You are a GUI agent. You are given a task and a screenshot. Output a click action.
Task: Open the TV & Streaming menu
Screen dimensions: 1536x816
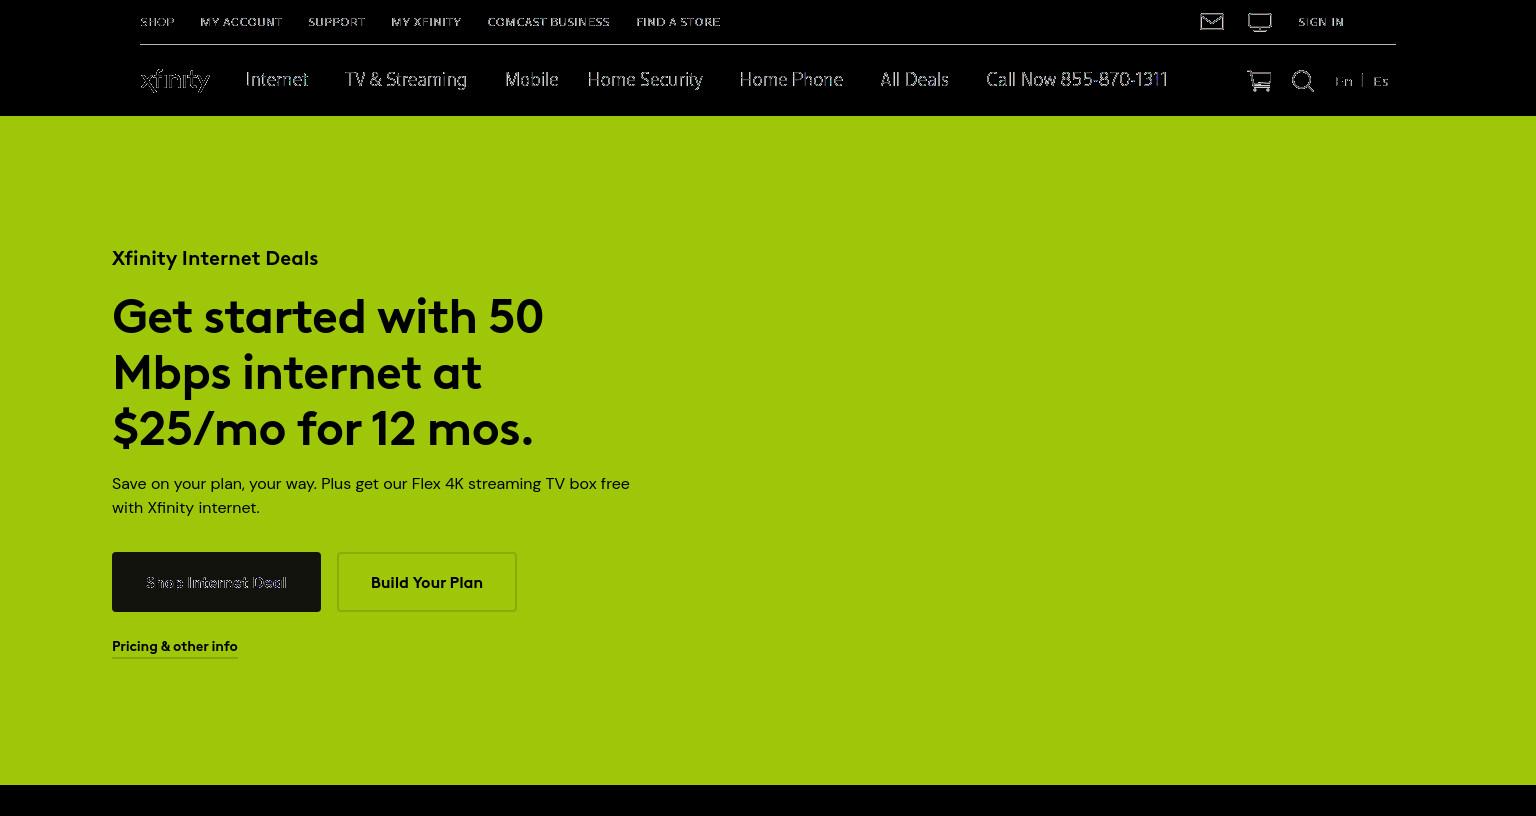[406, 79]
